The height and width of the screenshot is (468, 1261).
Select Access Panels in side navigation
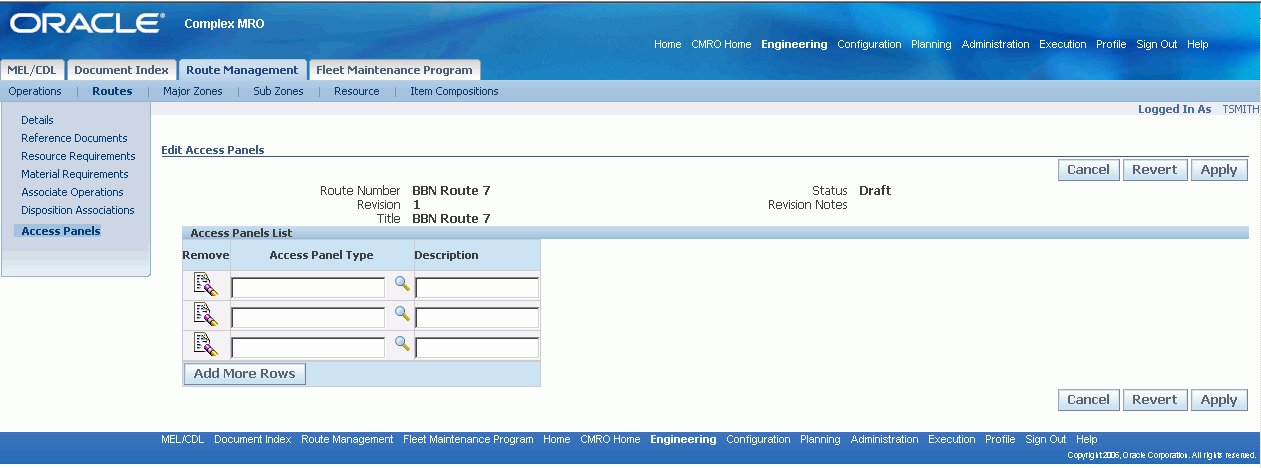click(61, 231)
